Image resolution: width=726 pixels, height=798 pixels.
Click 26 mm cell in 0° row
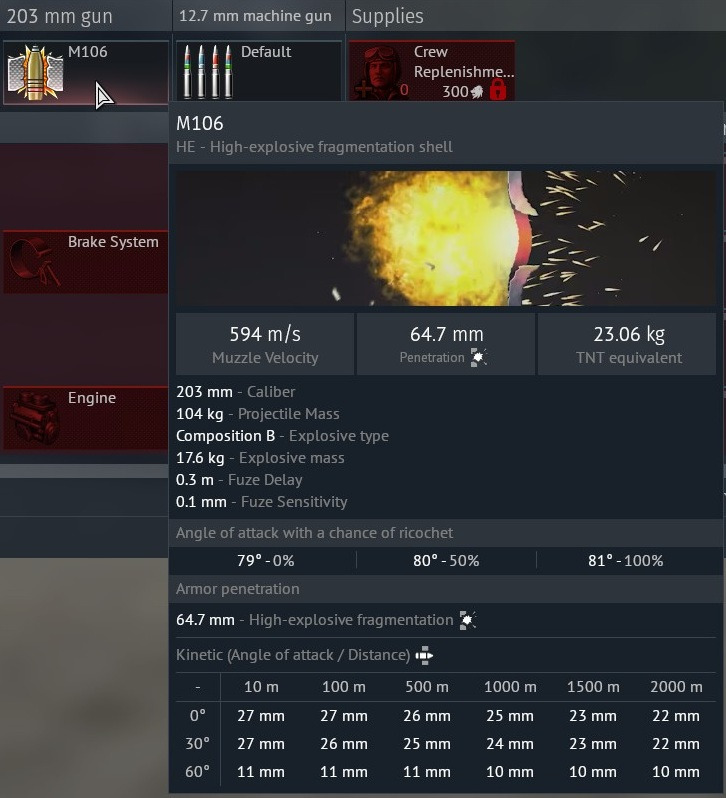coord(427,716)
